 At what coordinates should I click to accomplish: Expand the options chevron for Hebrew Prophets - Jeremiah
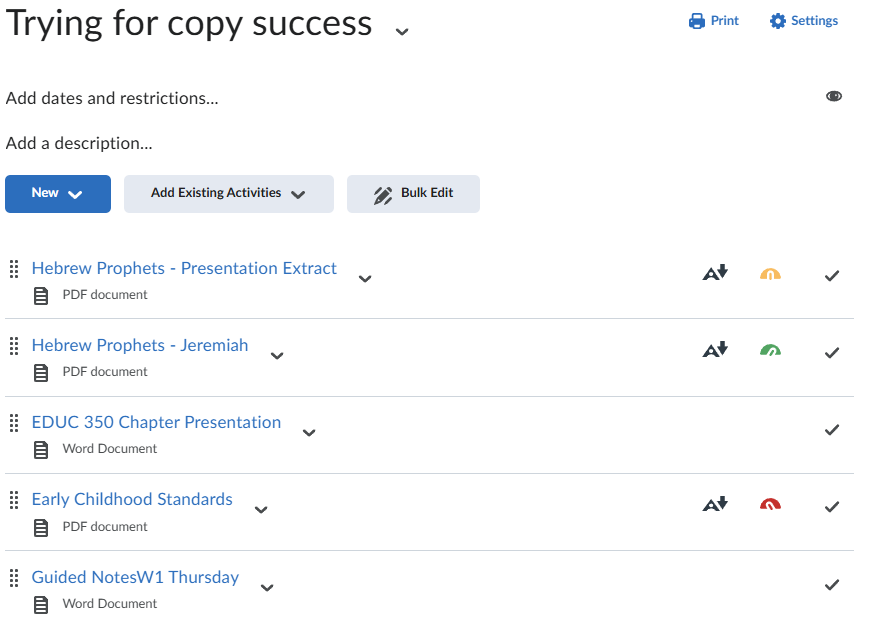click(277, 355)
